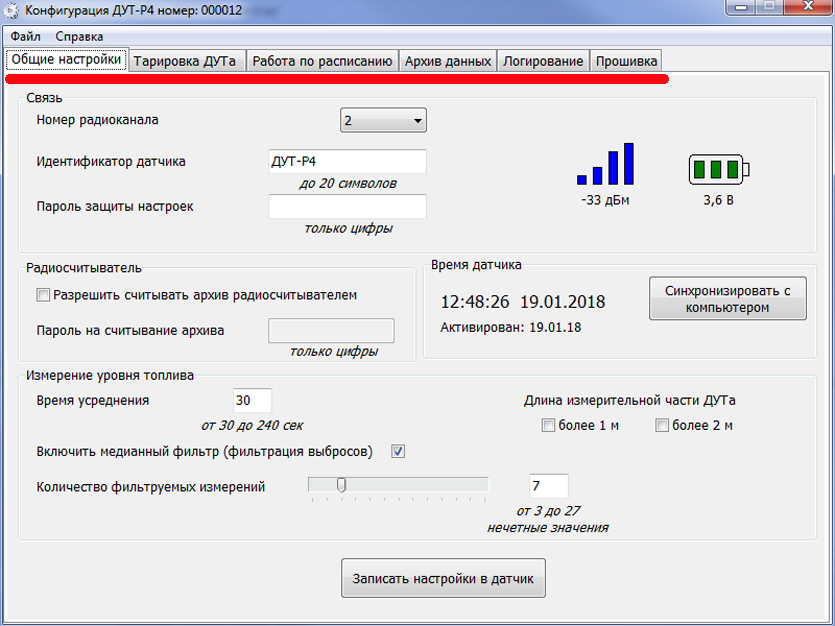Check the 'более 2 м' length option

point(662,425)
